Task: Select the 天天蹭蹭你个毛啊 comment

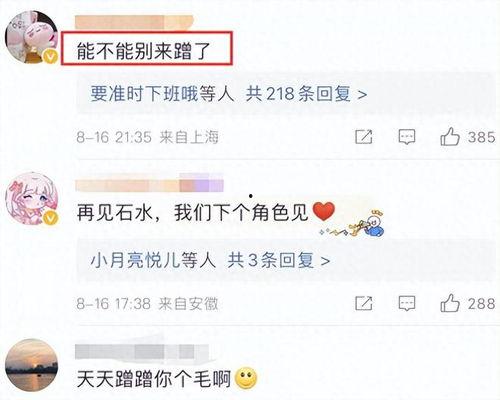Action: coord(154,379)
